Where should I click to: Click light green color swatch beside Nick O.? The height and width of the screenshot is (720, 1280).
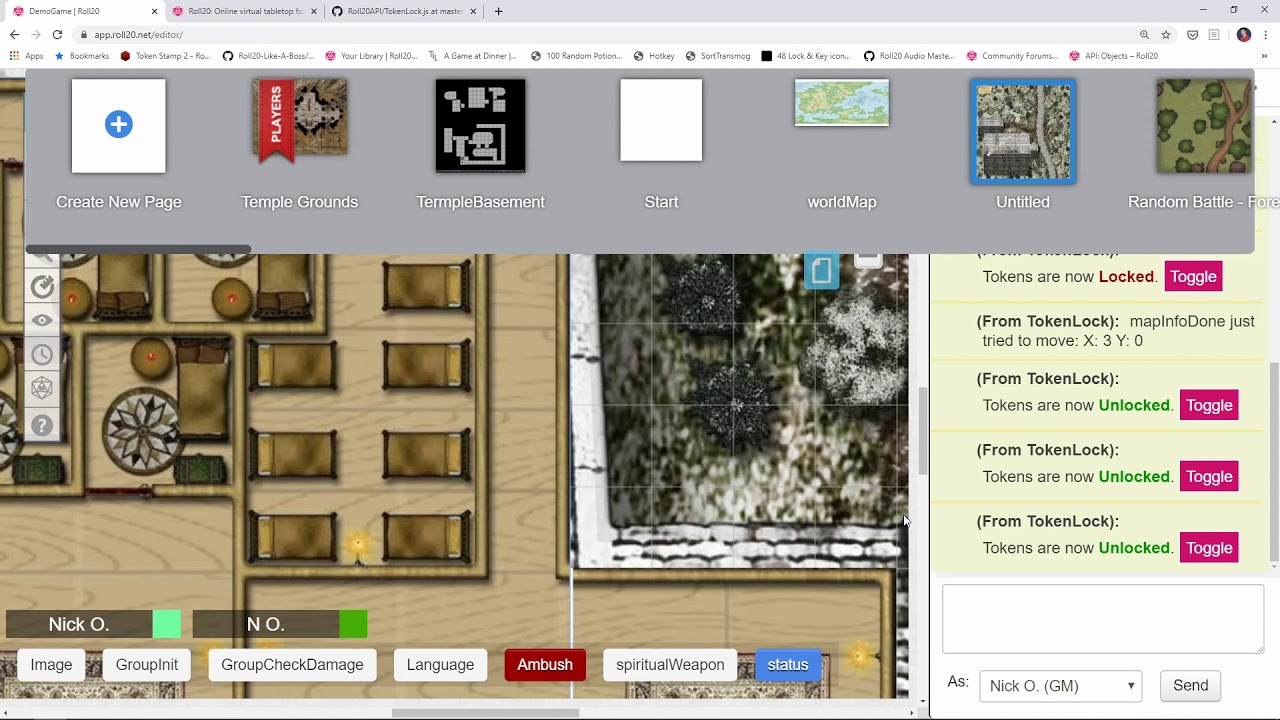[x=167, y=625]
